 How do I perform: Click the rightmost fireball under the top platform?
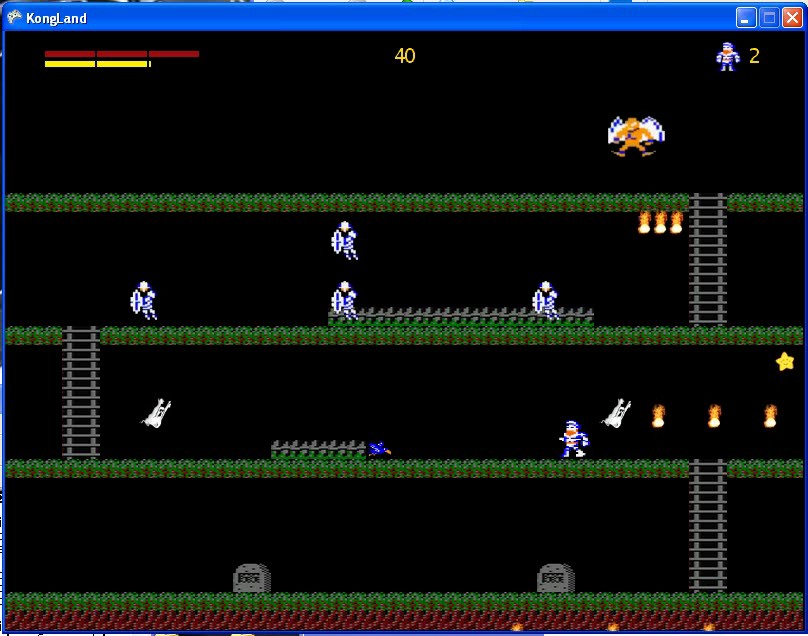[676, 222]
